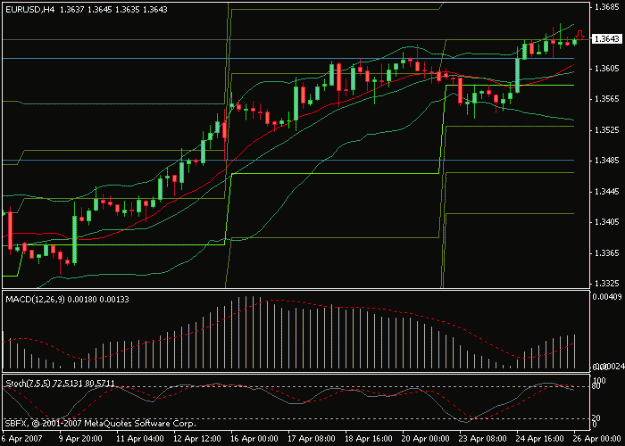This screenshot has width=625, height=446.
Task: Click the 9 Apr 20:00 time label
Action: [x=80, y=439]
